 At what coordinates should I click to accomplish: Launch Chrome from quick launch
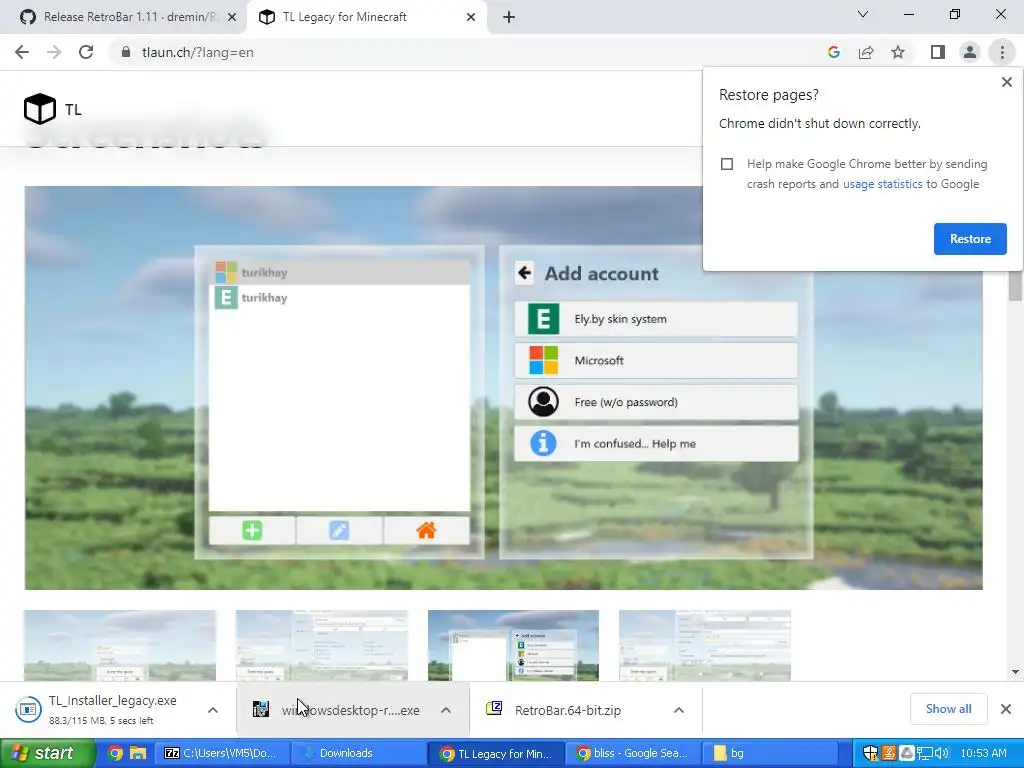(115, 754)
